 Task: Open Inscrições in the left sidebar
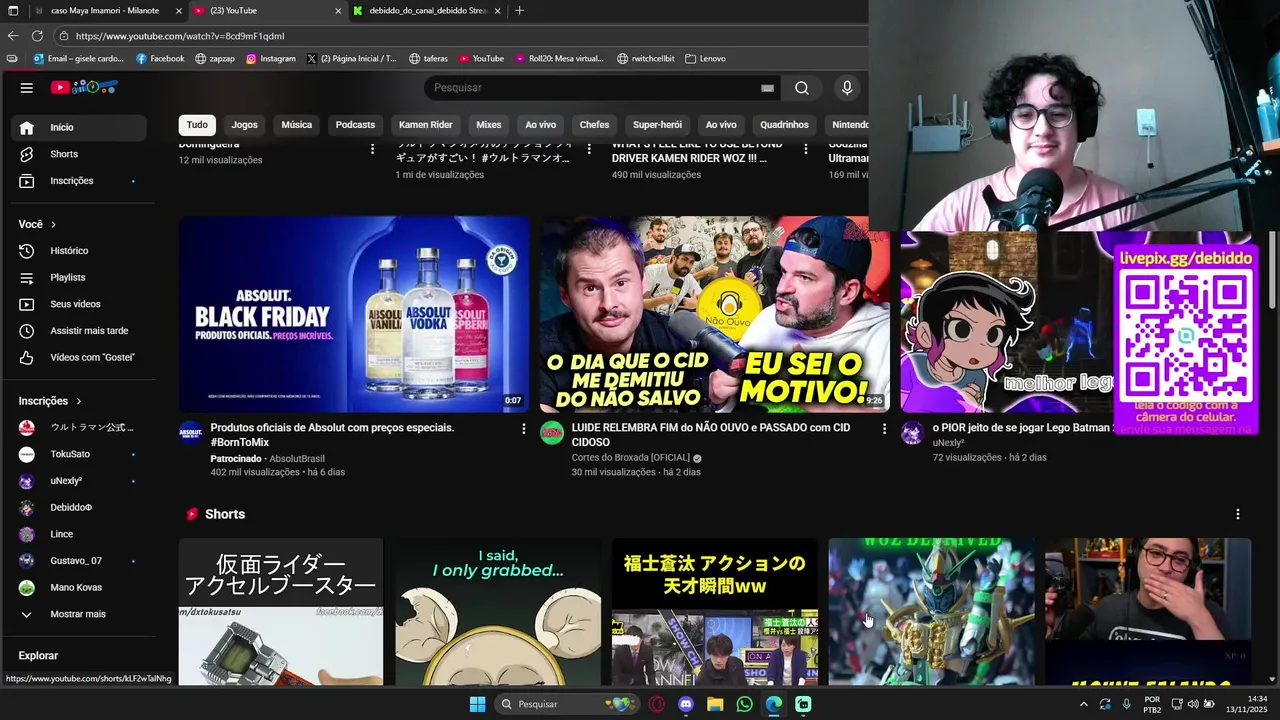pyautogui.click(x=78, y=181)
